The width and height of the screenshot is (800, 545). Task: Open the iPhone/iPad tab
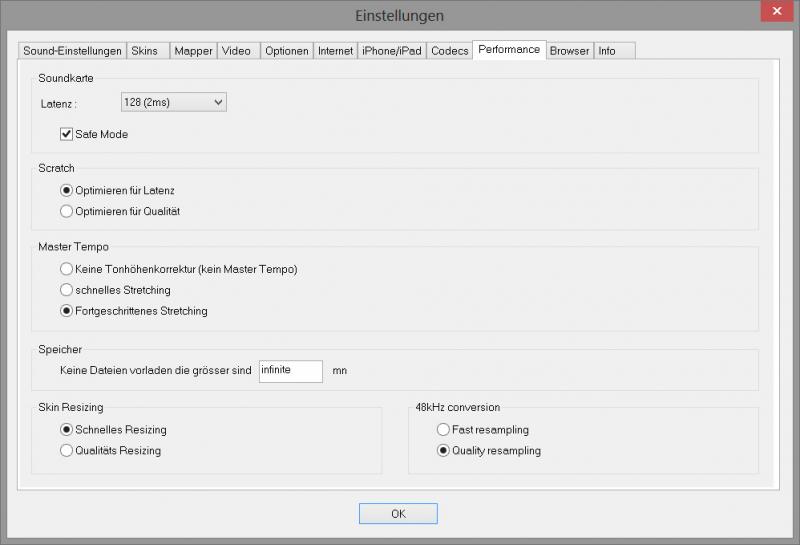[x=391, y=51]
